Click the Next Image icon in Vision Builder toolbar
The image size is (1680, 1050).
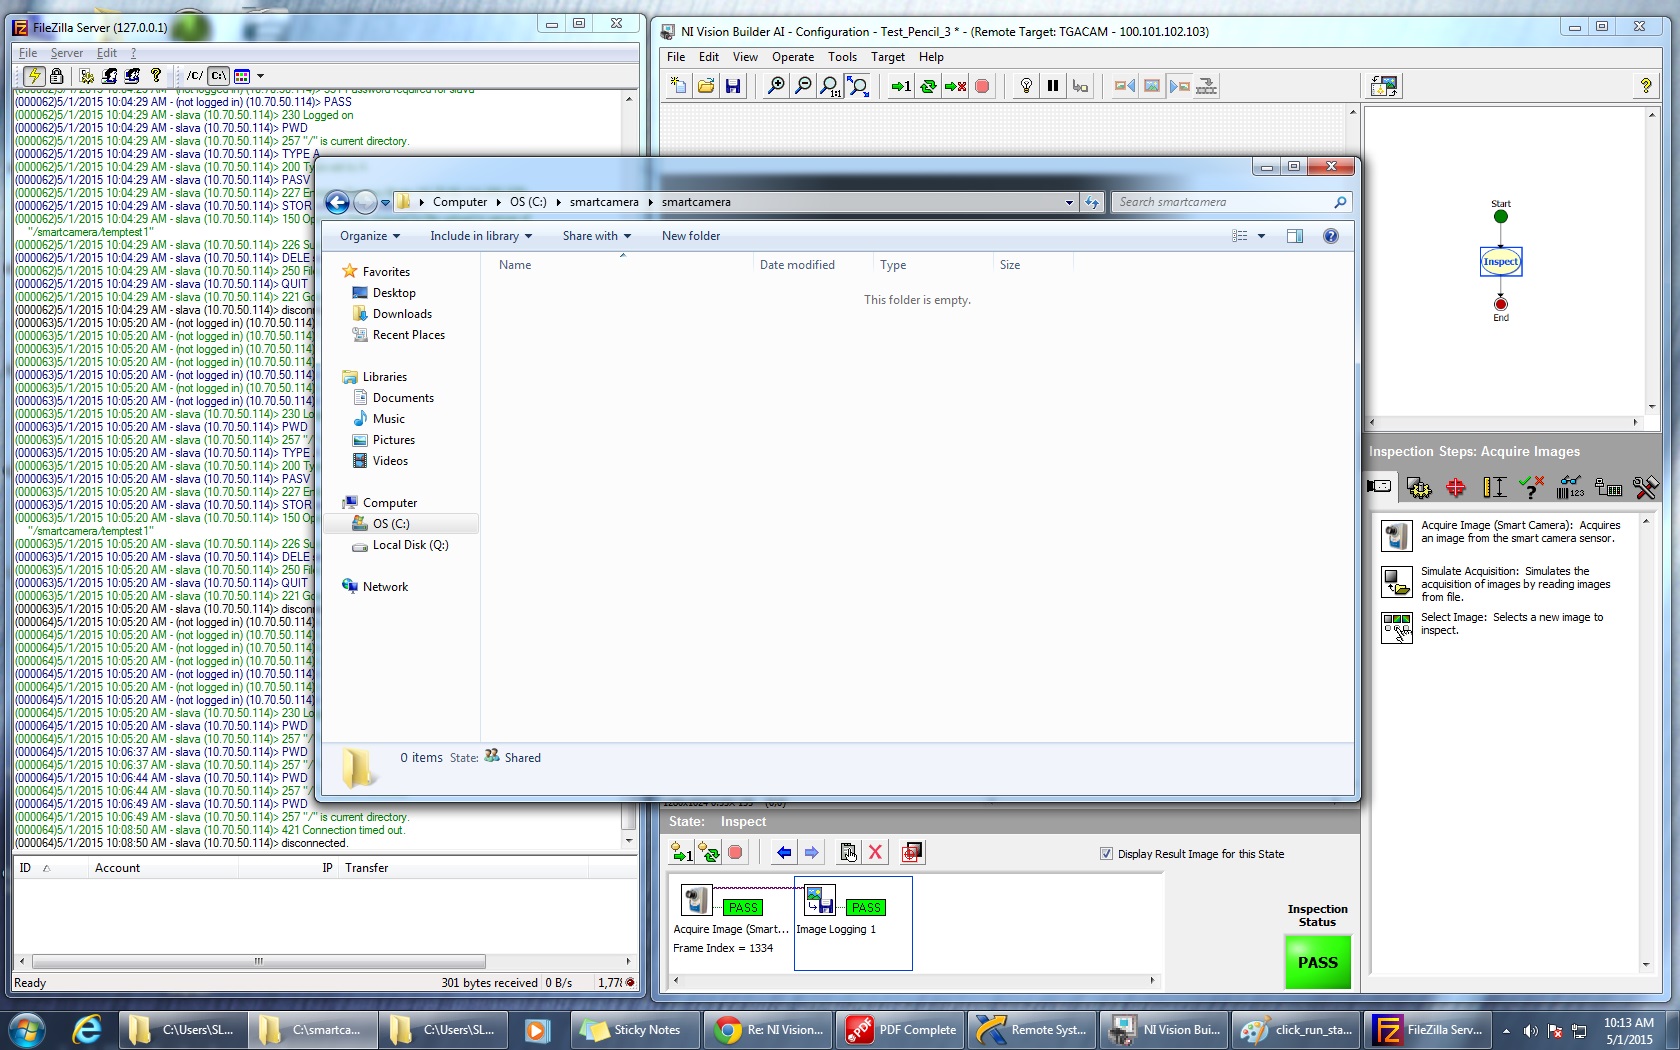click(x=1179, y=86)
